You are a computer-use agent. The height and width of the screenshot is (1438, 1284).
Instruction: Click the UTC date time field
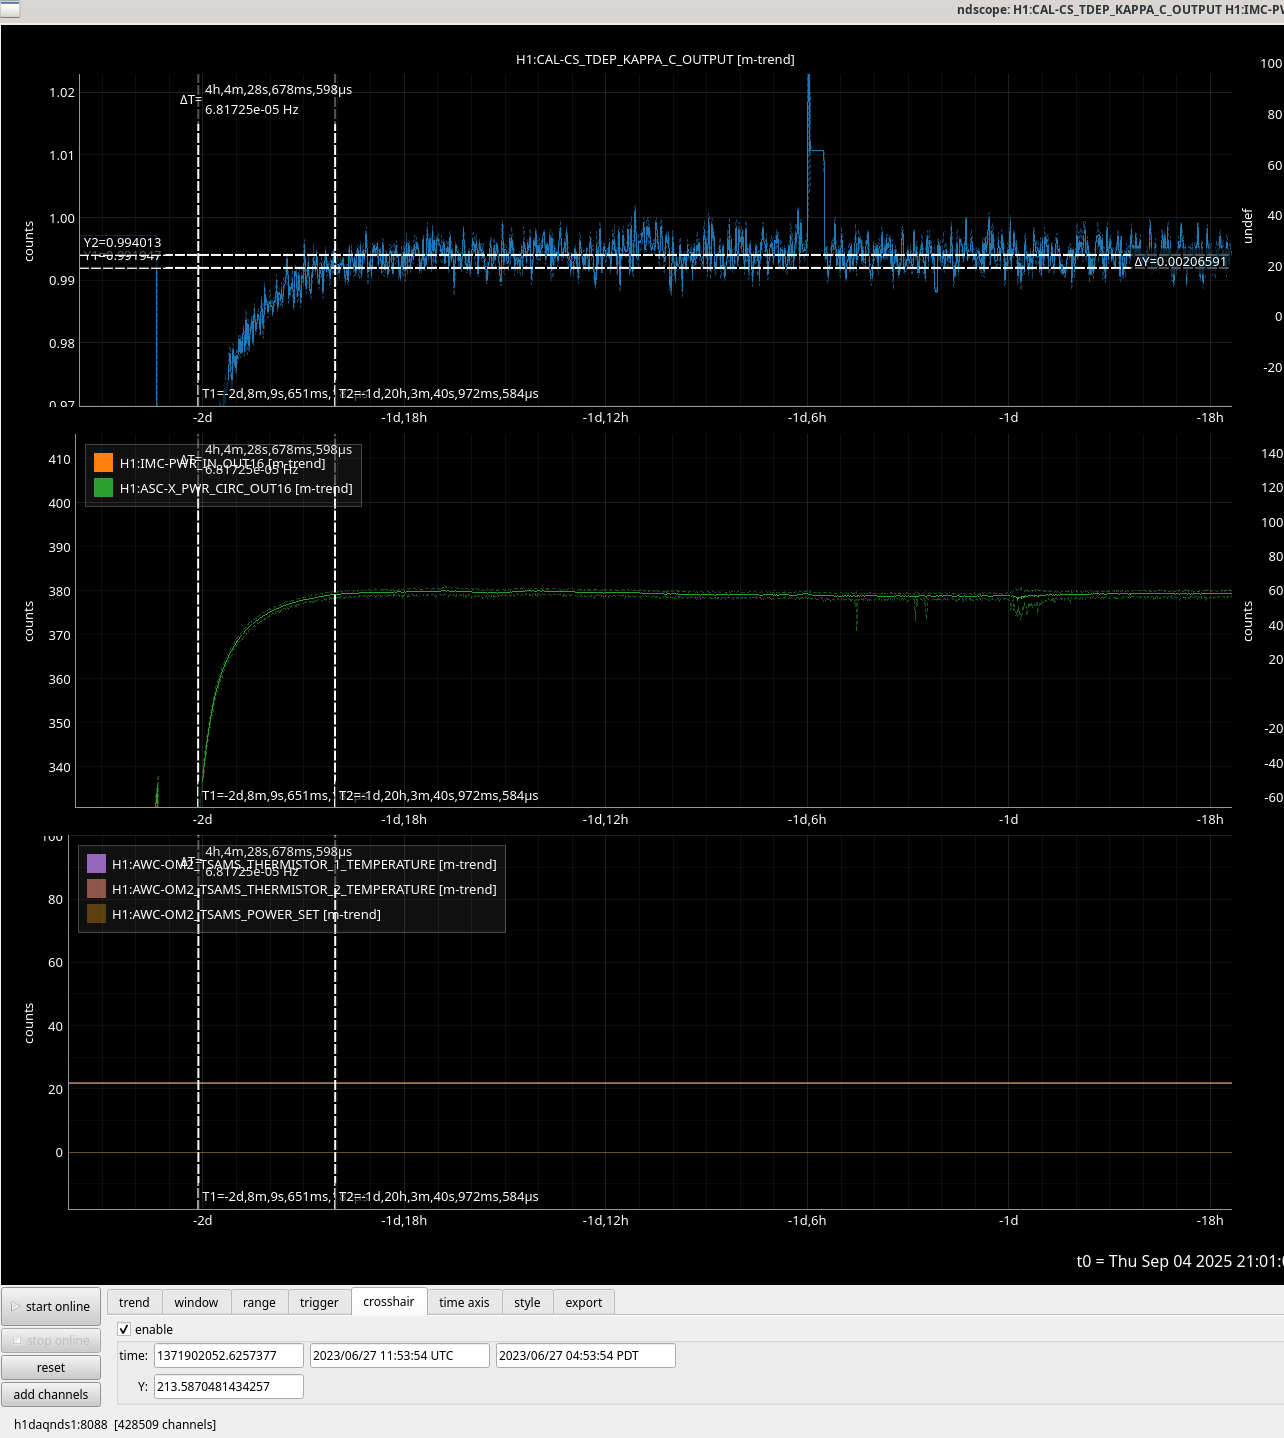coord(399,1355)
